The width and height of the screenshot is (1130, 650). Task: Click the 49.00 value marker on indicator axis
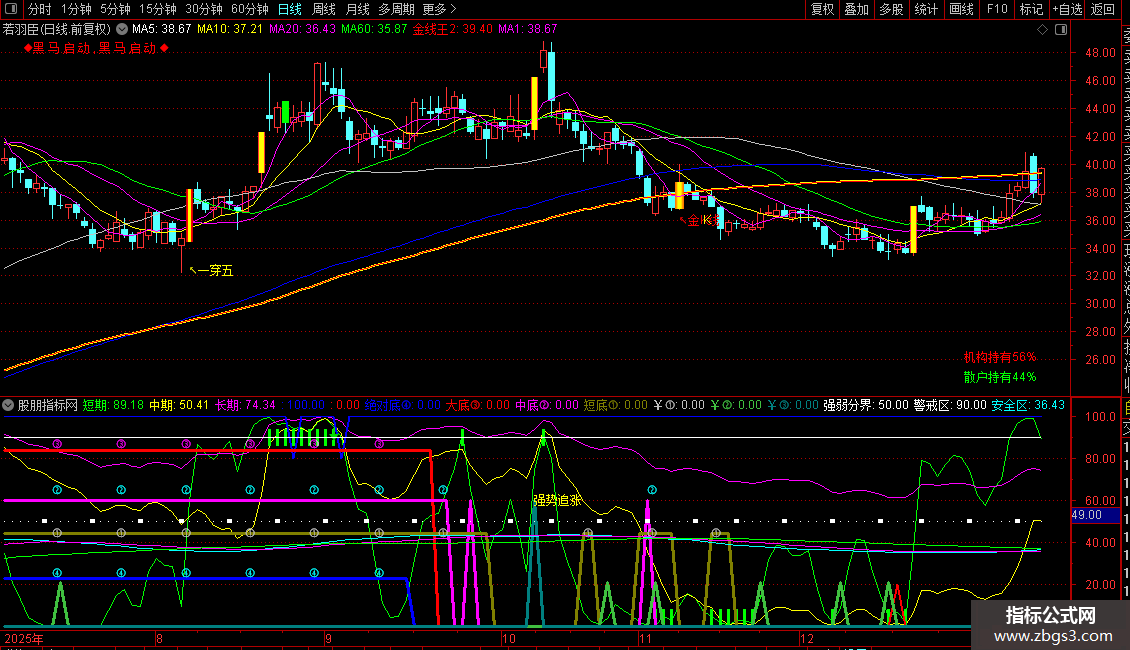tap(1085, 515)
